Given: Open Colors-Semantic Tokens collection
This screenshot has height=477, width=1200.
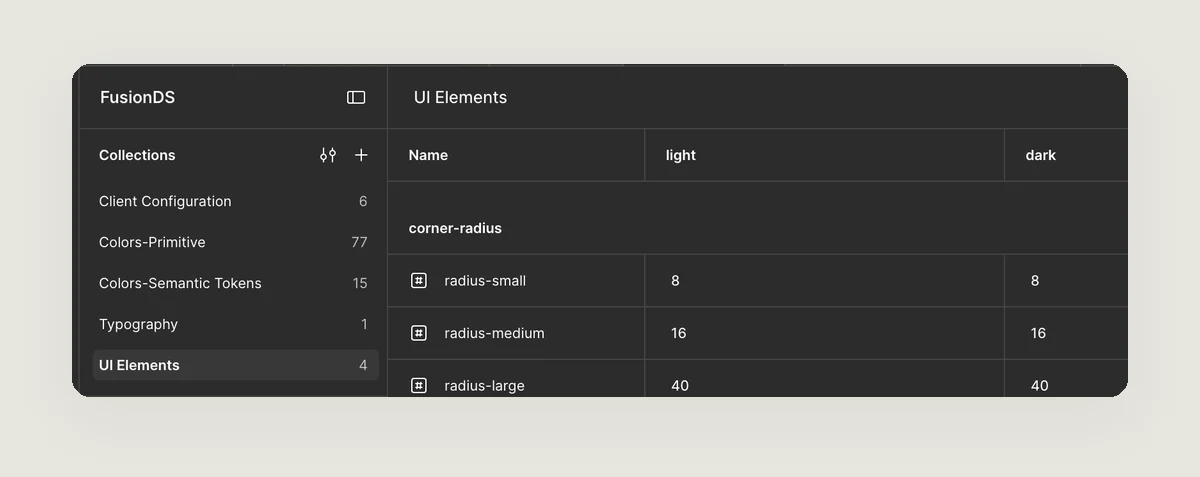Looking at the screenshot, I should [235, 283].
